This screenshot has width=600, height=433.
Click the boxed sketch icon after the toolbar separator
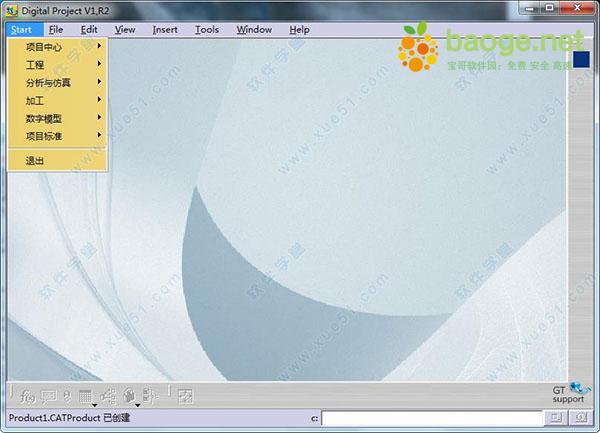pos(186,396)
